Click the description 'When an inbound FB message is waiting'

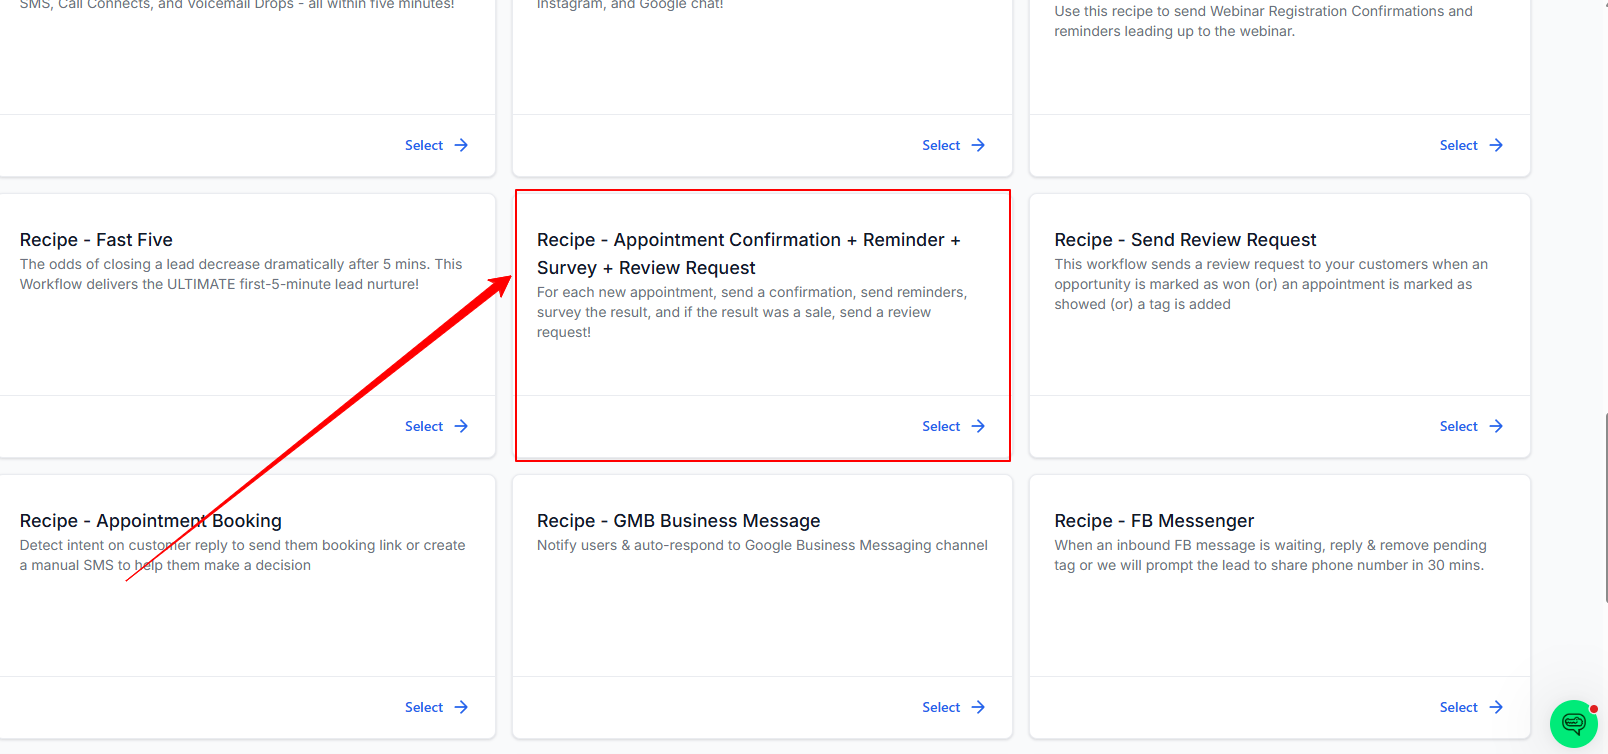1270,555
